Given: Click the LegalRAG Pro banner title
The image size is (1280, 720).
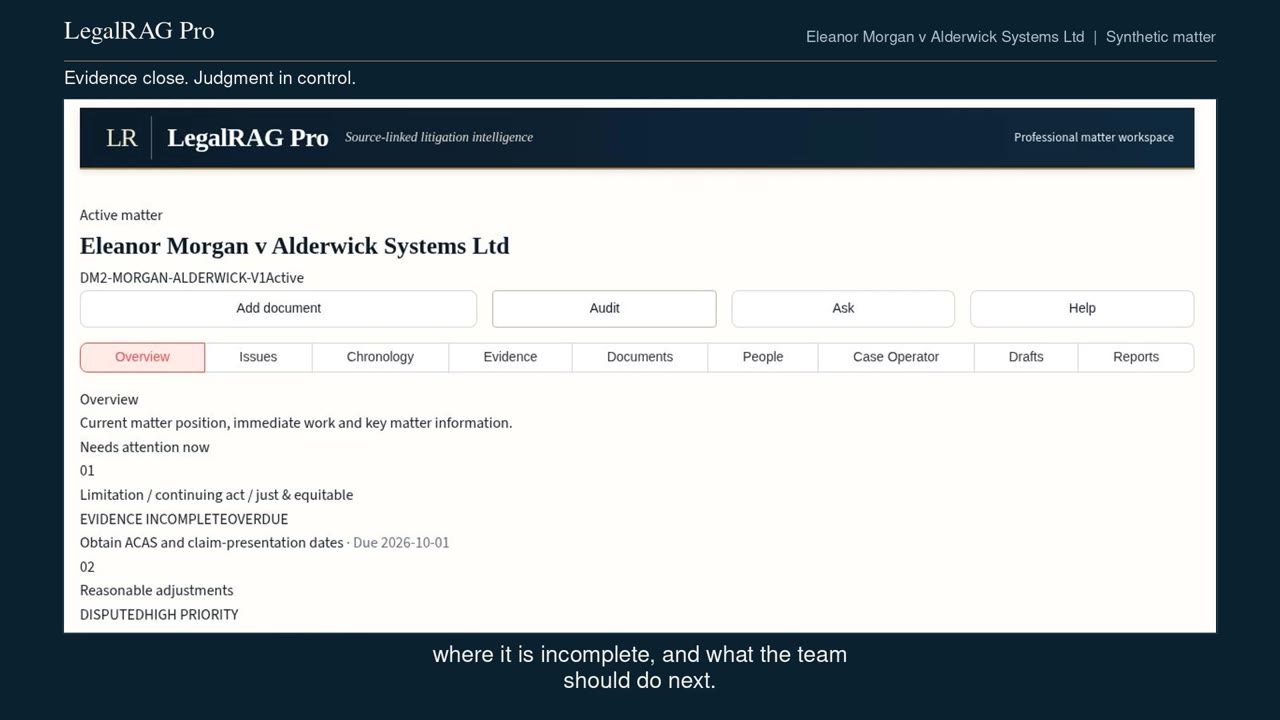Looking at the screenshot, I should tap(247, 138).
